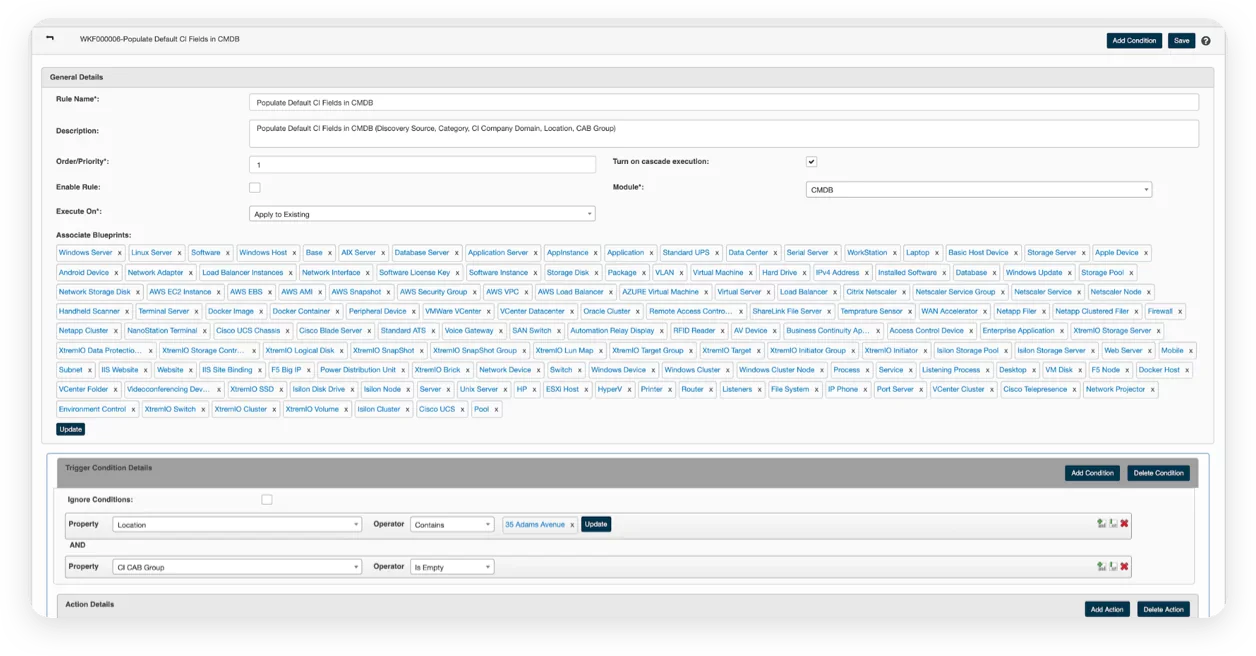Open the CI CAB Group property dropdown
This screenshot has height=656, width=1256.
[237, 567]
